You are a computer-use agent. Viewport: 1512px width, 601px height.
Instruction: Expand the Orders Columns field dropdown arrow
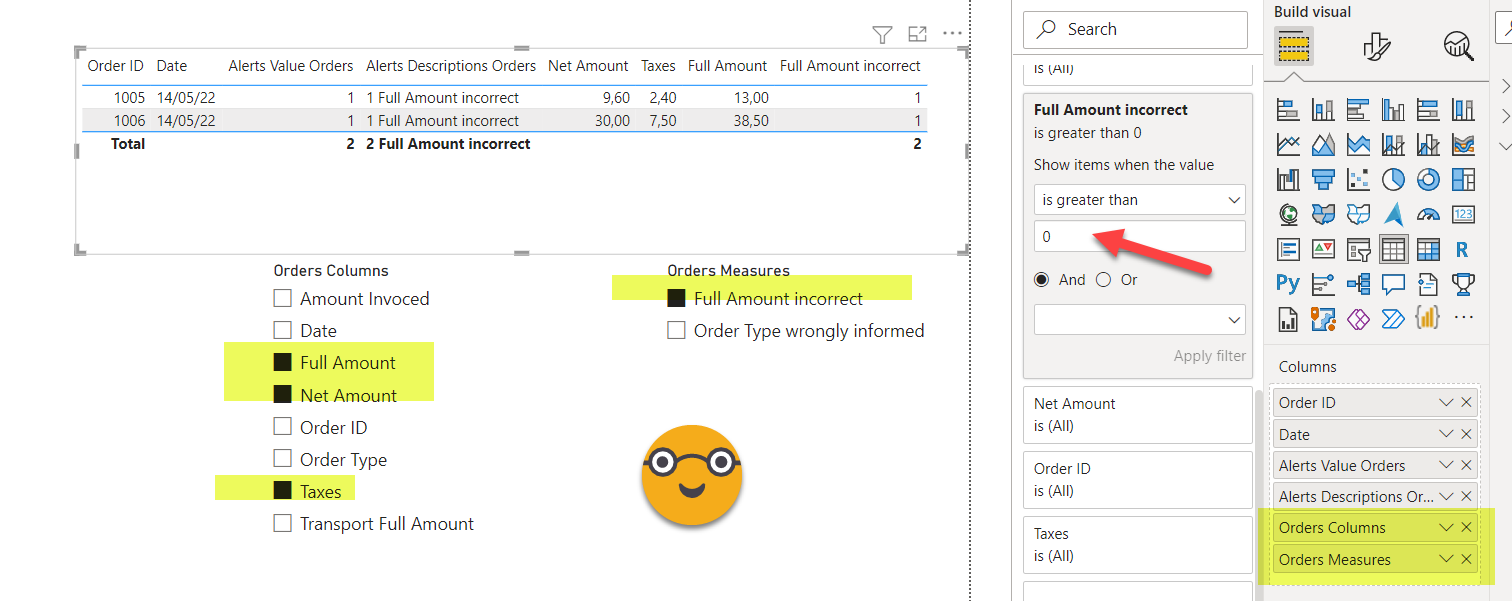[x=1445, y=528]
